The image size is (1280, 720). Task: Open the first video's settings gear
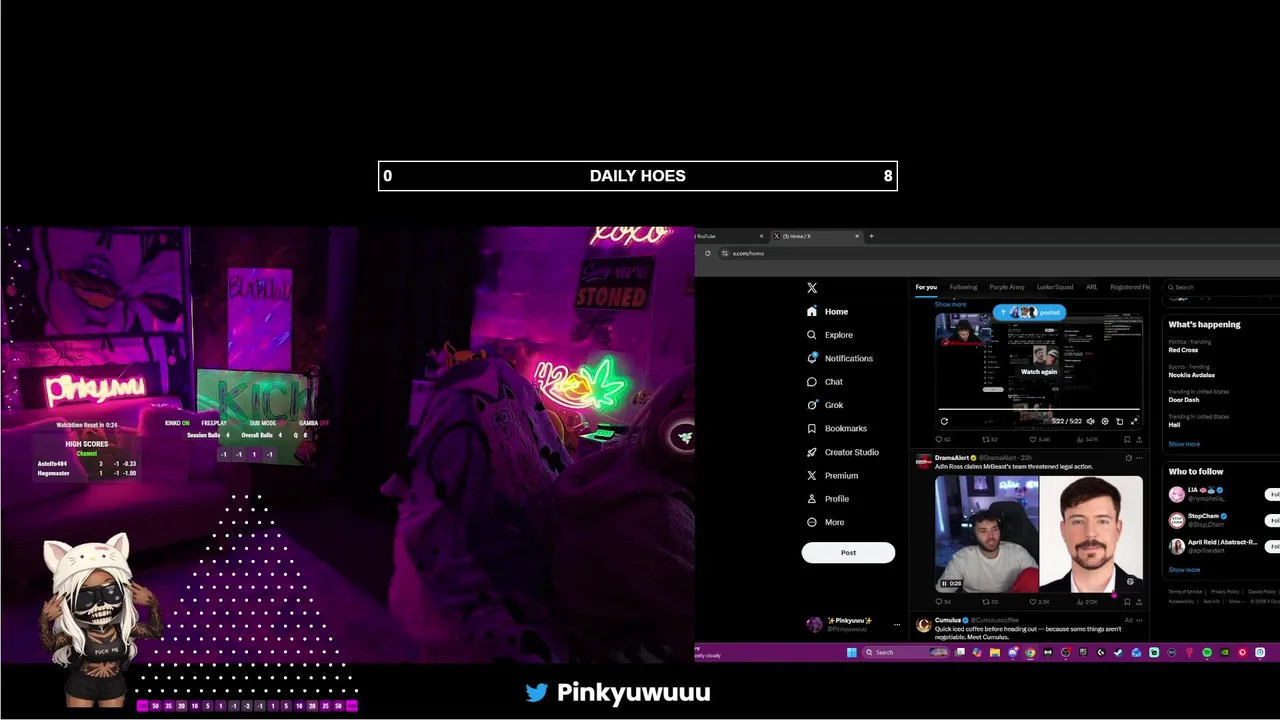pyautogui.click(x=1105, y=421)
